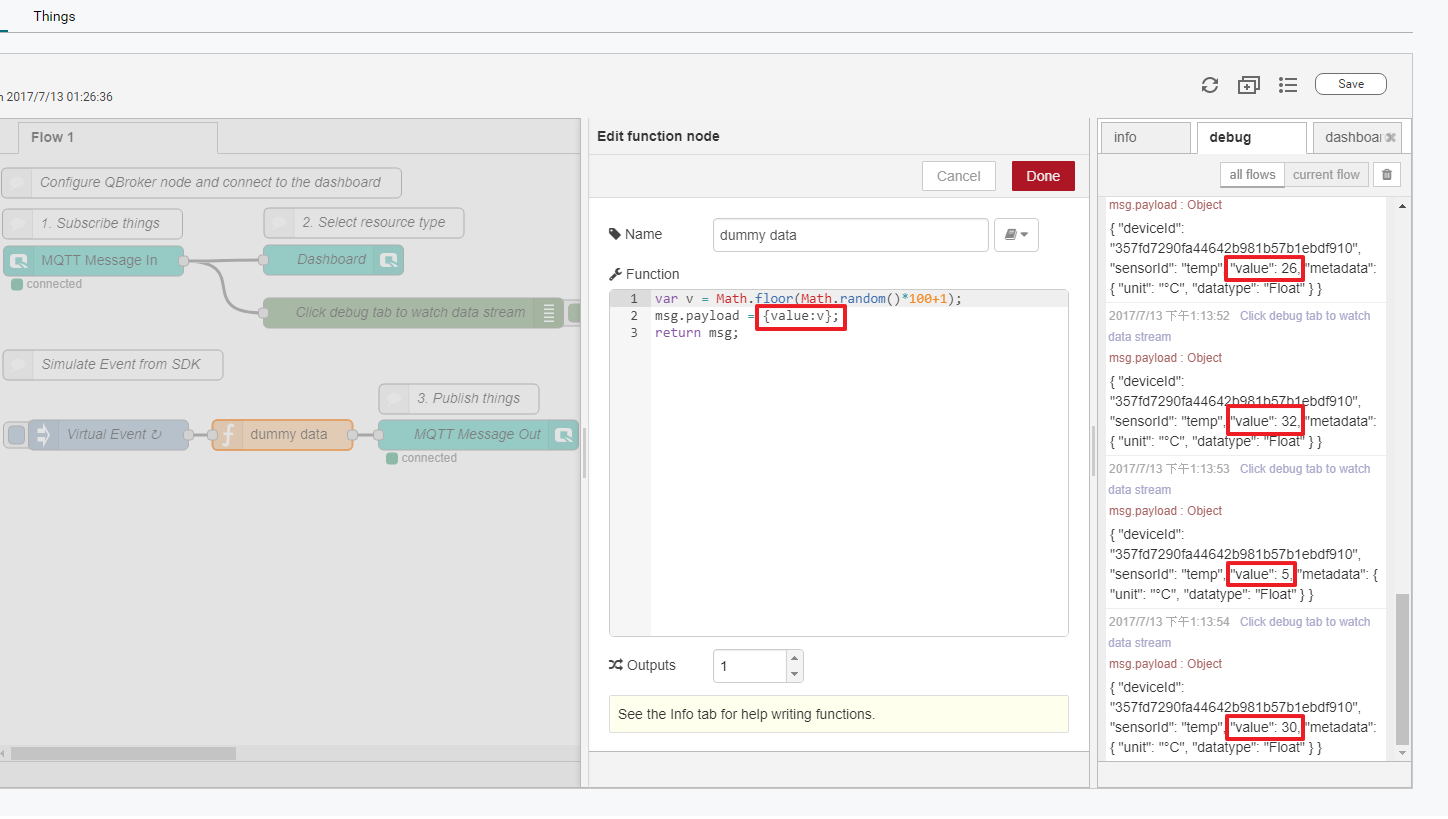Increase the Outputs count with up arrow

(794, 658)
